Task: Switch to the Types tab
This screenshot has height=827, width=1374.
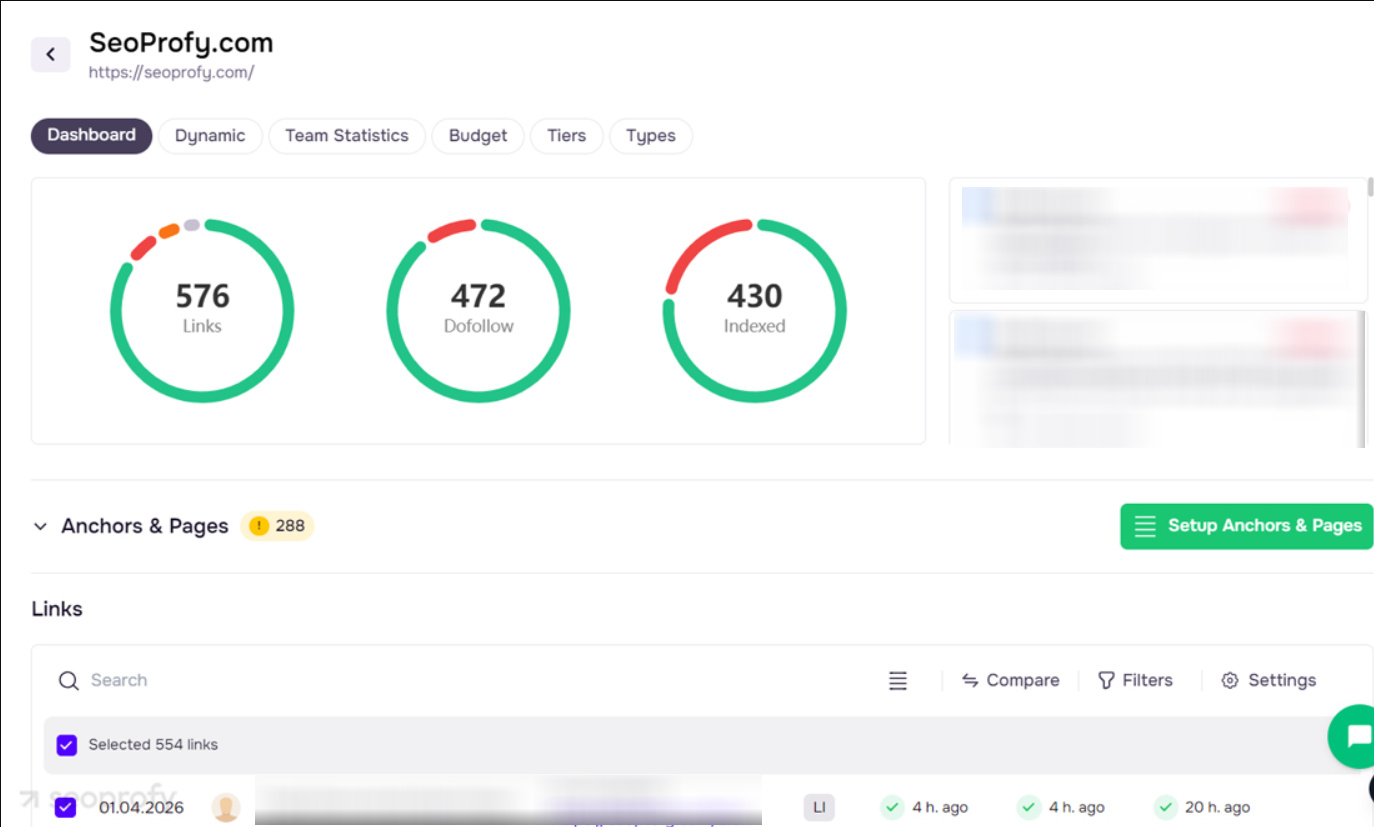Action: [650, 135]
